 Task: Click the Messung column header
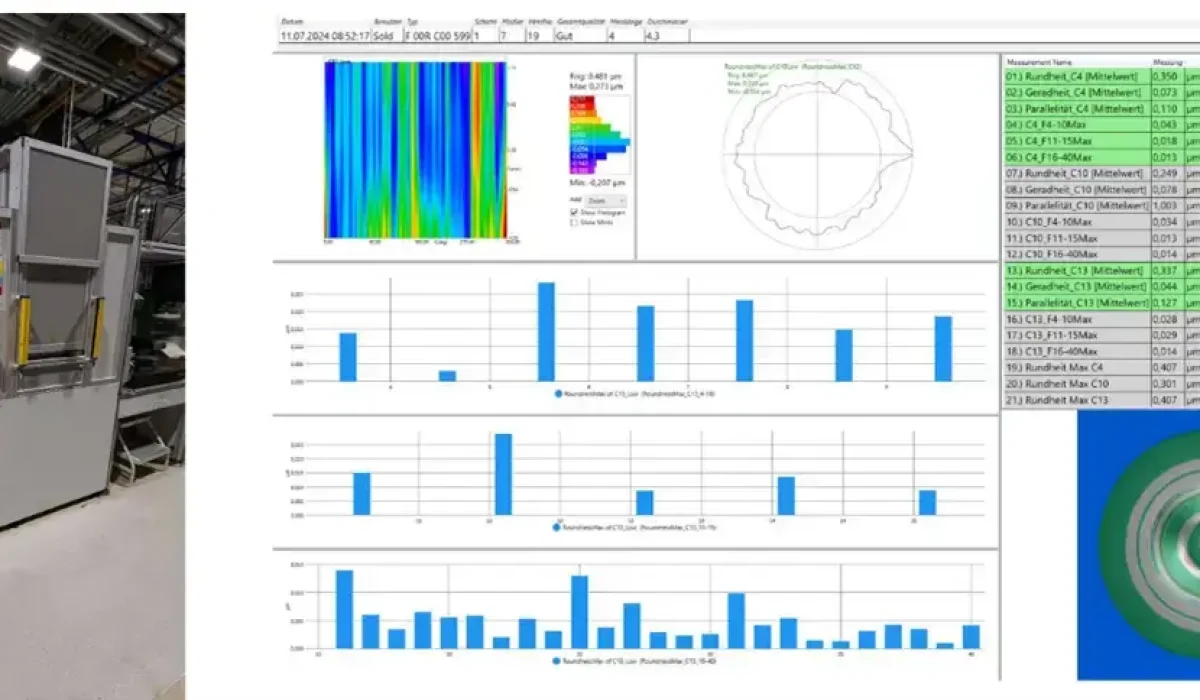pyautogui.click(x=1166, y=61)
